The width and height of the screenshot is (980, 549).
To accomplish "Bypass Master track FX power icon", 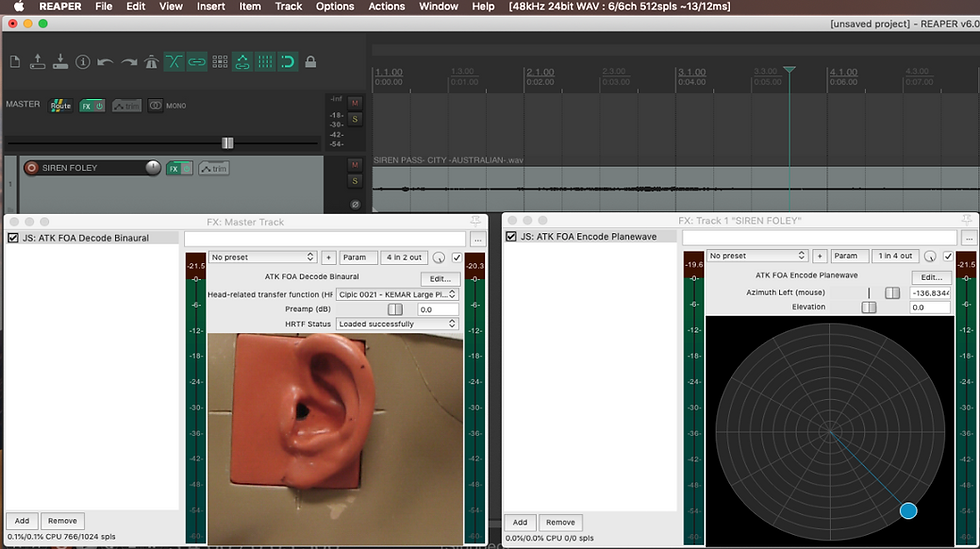I will 99,106.
